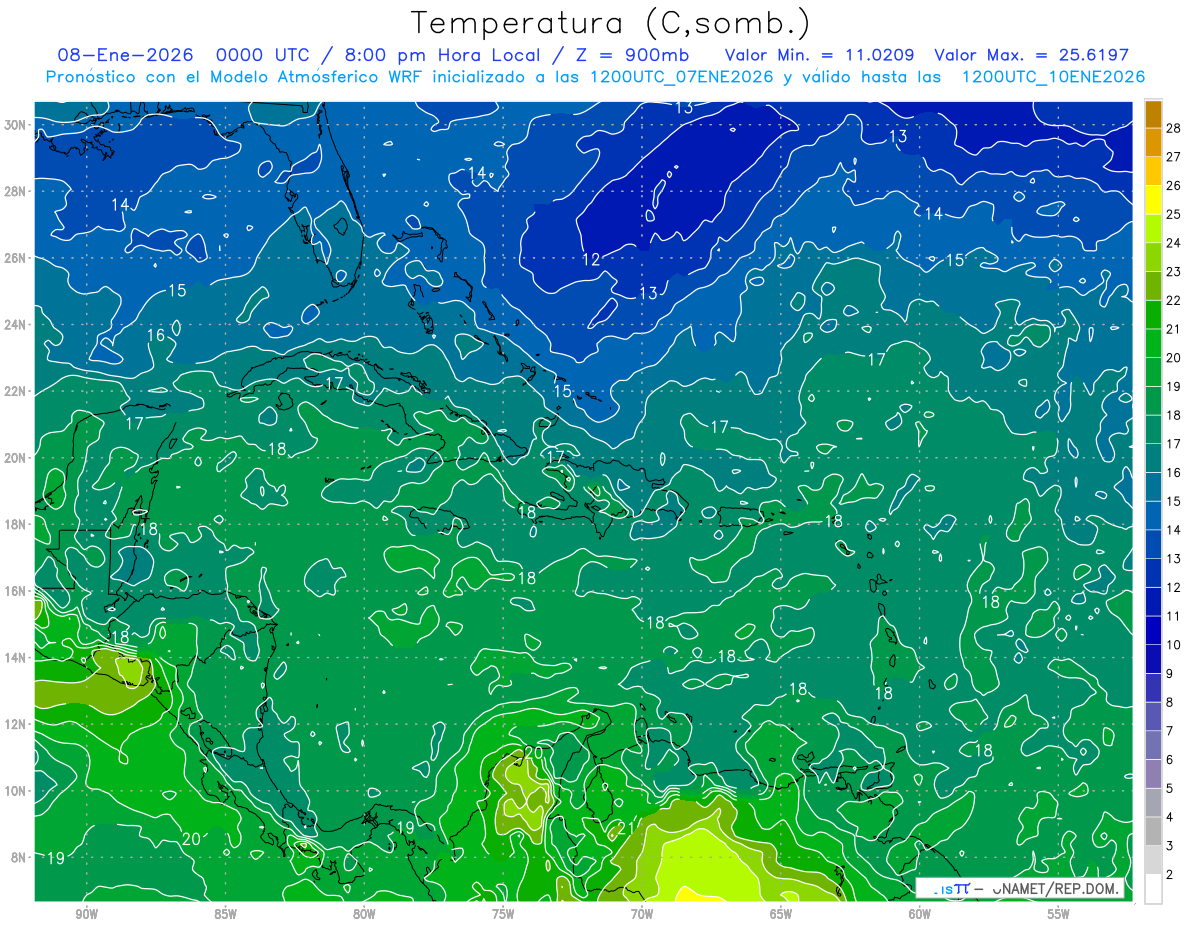1200x927 pixels.
Task: Click the purple swatch between 6 and 7
Action: (1153, 746)
